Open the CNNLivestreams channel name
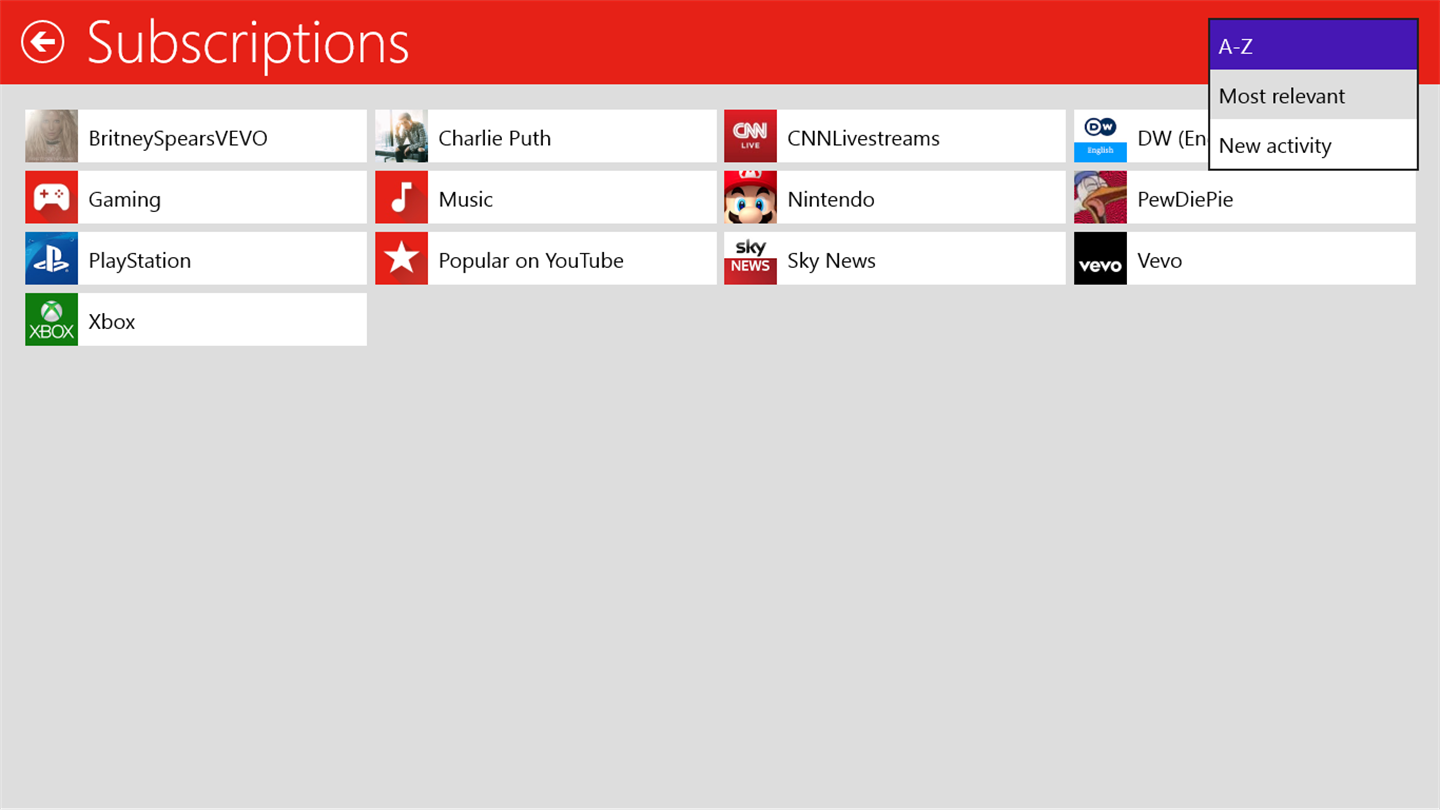Screen dimensions: 1440x810 click(863, 138)
